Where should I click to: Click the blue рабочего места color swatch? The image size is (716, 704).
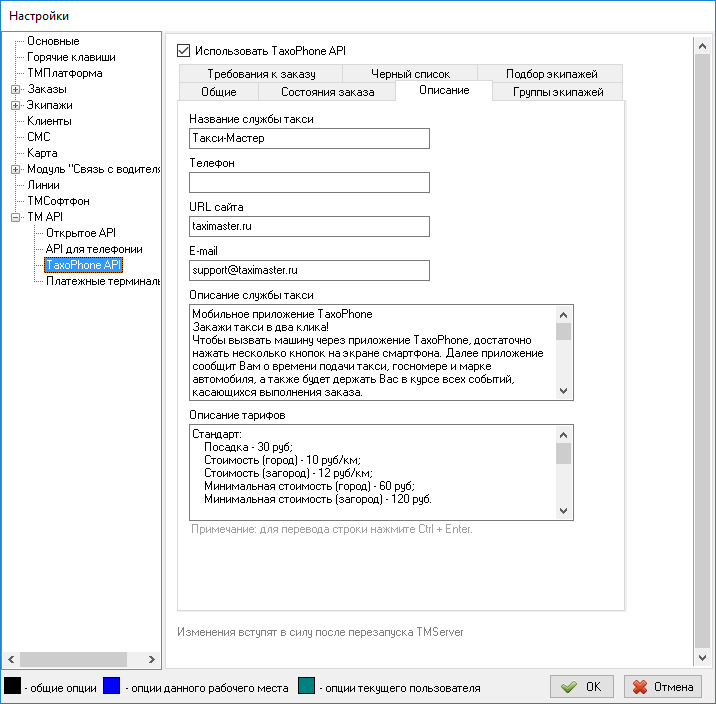coord(112,687)
